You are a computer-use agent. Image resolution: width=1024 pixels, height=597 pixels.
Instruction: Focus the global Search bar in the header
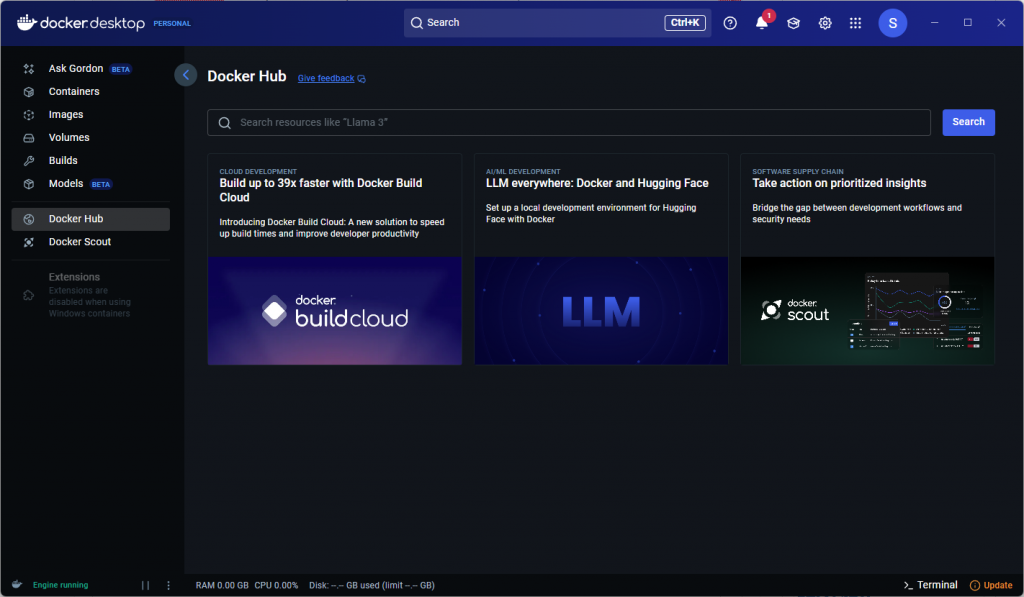[557, 23]
